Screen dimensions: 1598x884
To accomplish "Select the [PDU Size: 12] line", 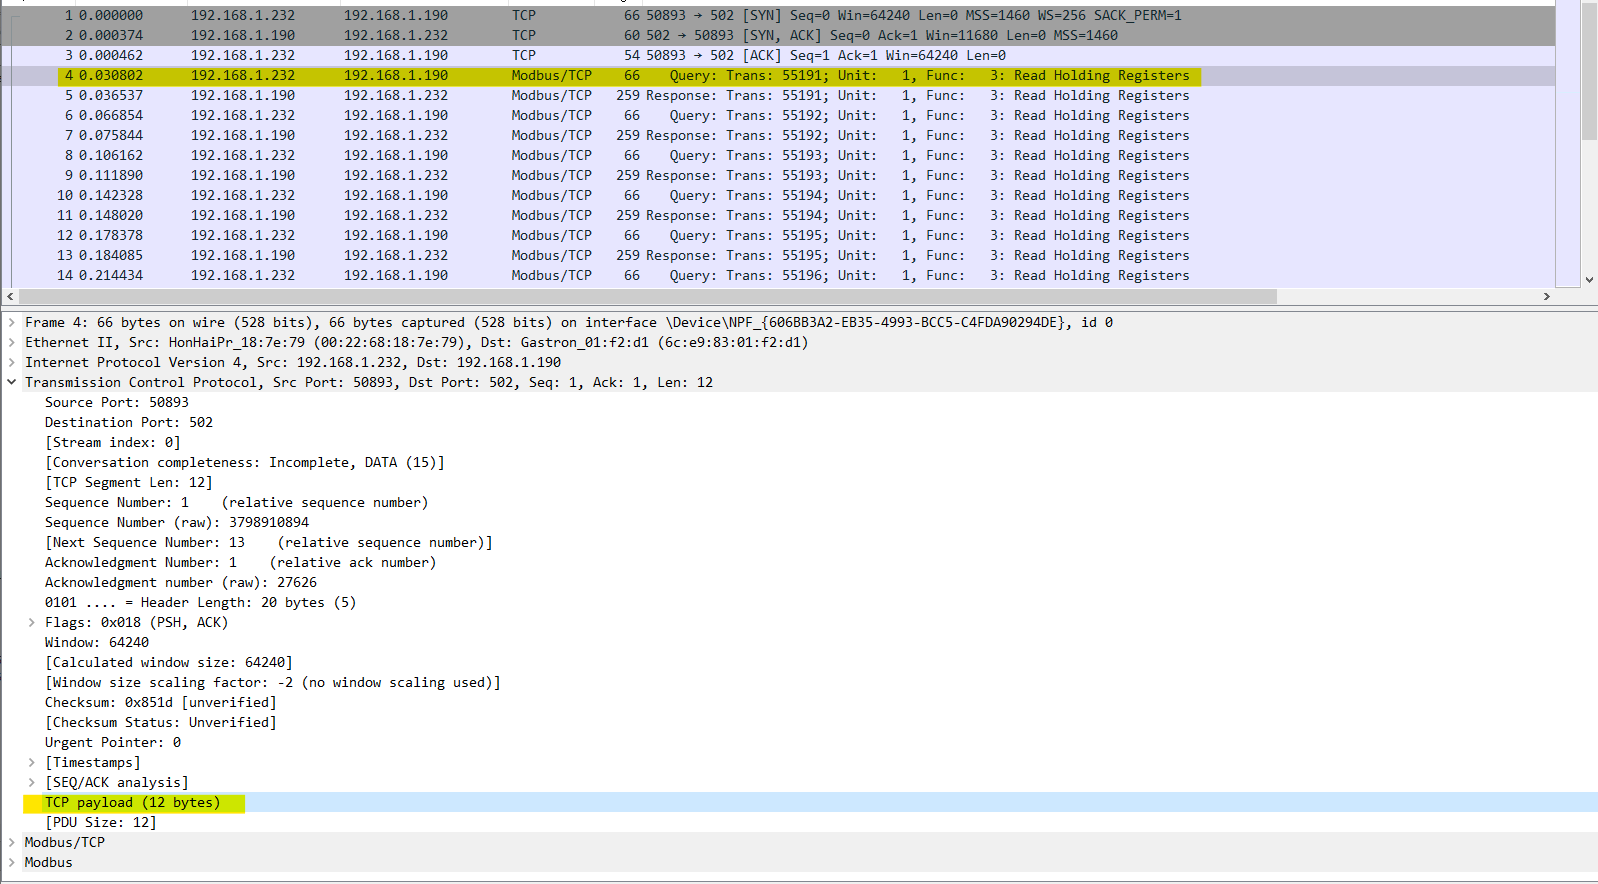I will [101, 822].
